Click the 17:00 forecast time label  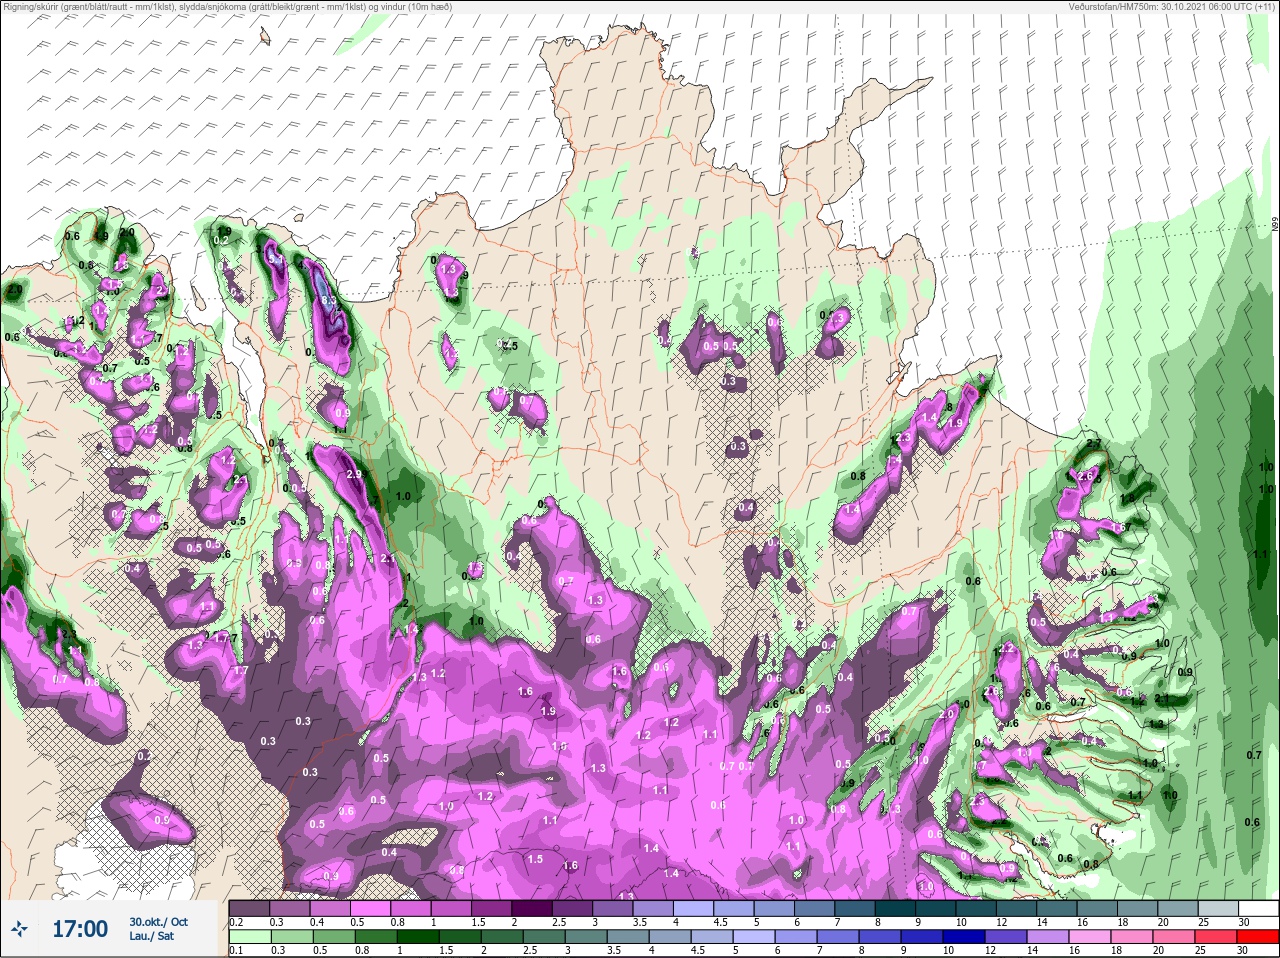[80, 929]
